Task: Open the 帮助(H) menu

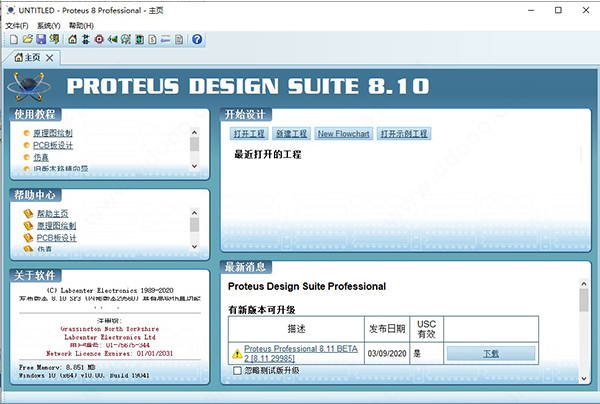Action: click(81, 26)
